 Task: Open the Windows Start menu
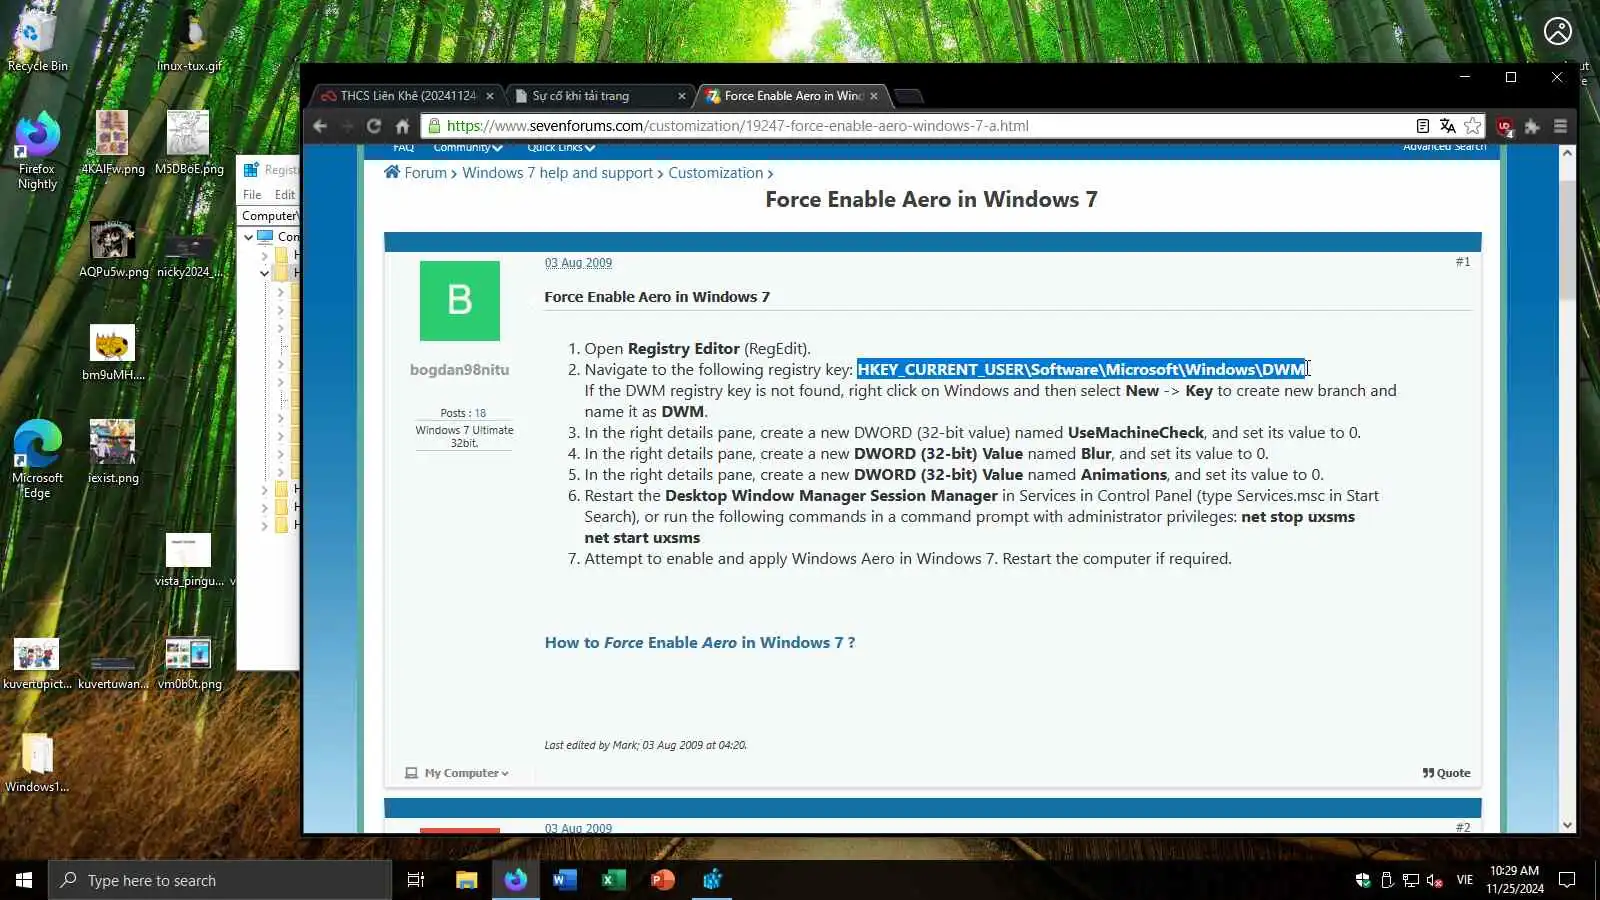pyautogui.click(x=24, y=880)
